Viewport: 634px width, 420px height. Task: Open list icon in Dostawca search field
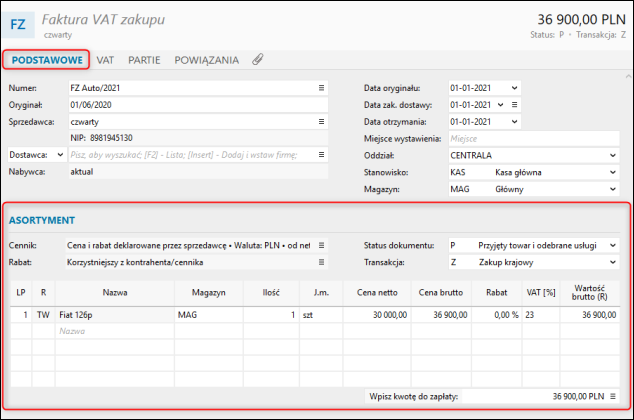click(x=321, y=154)
